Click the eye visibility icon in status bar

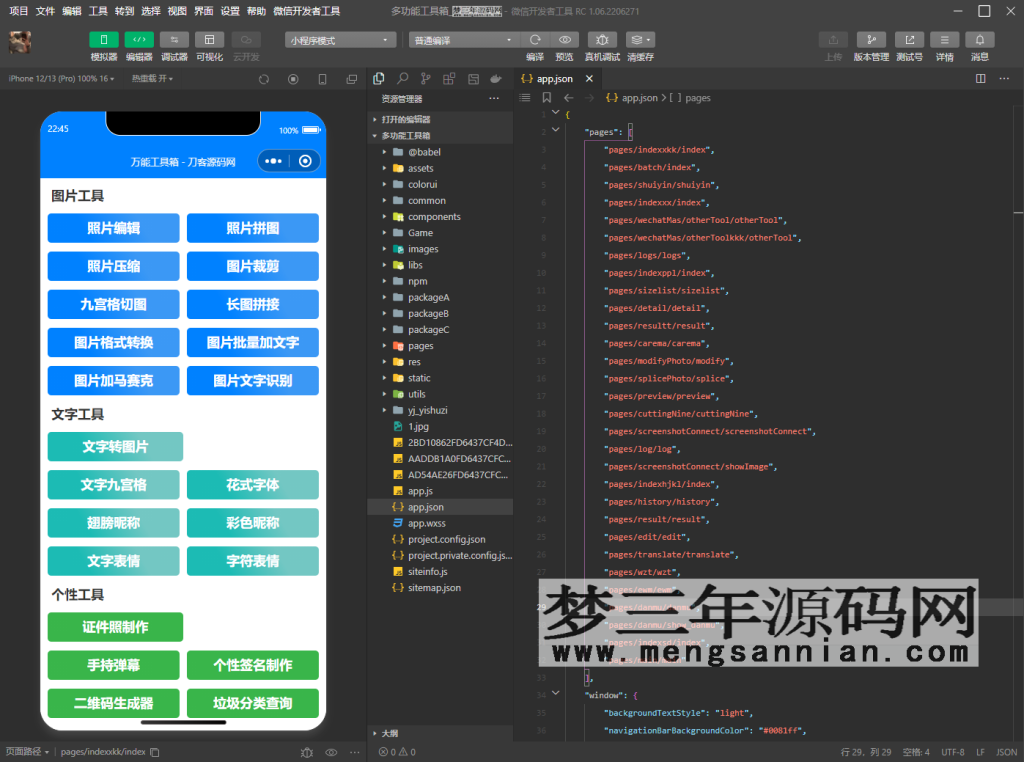[330, 751]
